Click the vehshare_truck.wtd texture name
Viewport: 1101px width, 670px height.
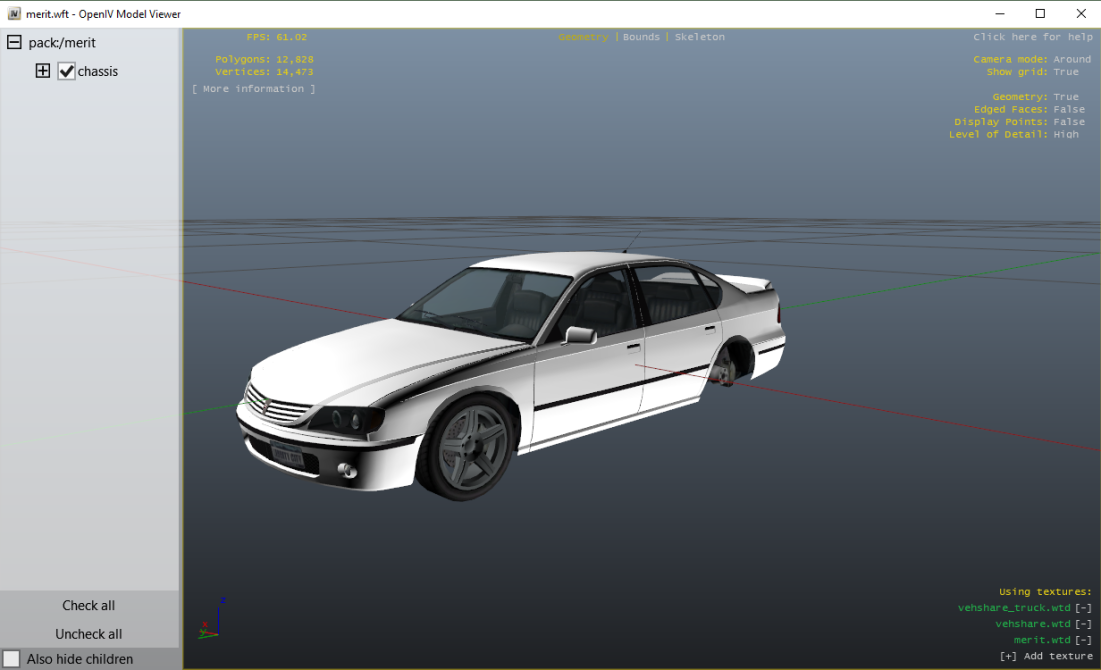point(1014,608)
